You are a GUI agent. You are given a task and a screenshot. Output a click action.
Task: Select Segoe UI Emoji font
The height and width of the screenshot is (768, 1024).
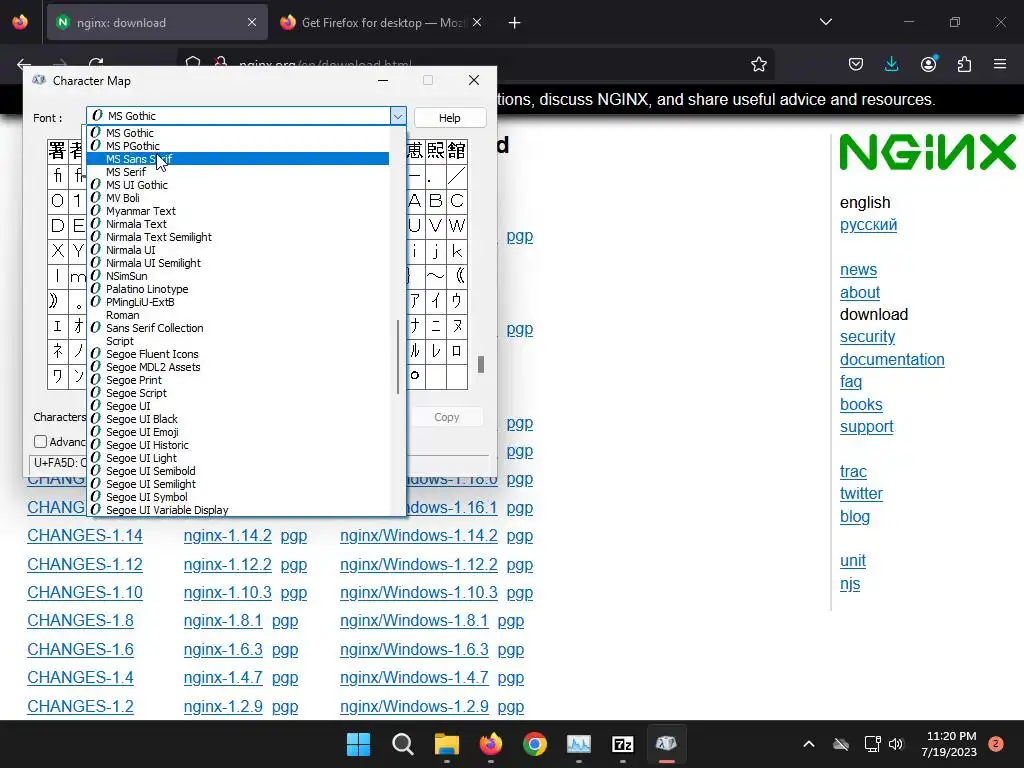click(238, 432)
